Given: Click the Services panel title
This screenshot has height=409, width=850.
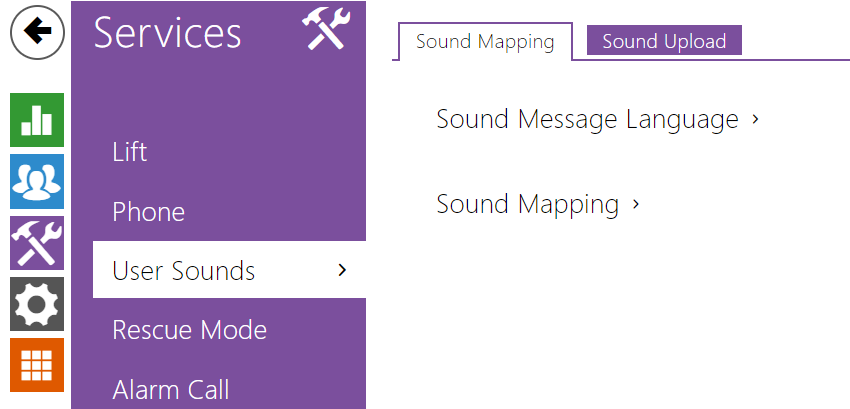Looking at the screenshot, I should 168,33.
